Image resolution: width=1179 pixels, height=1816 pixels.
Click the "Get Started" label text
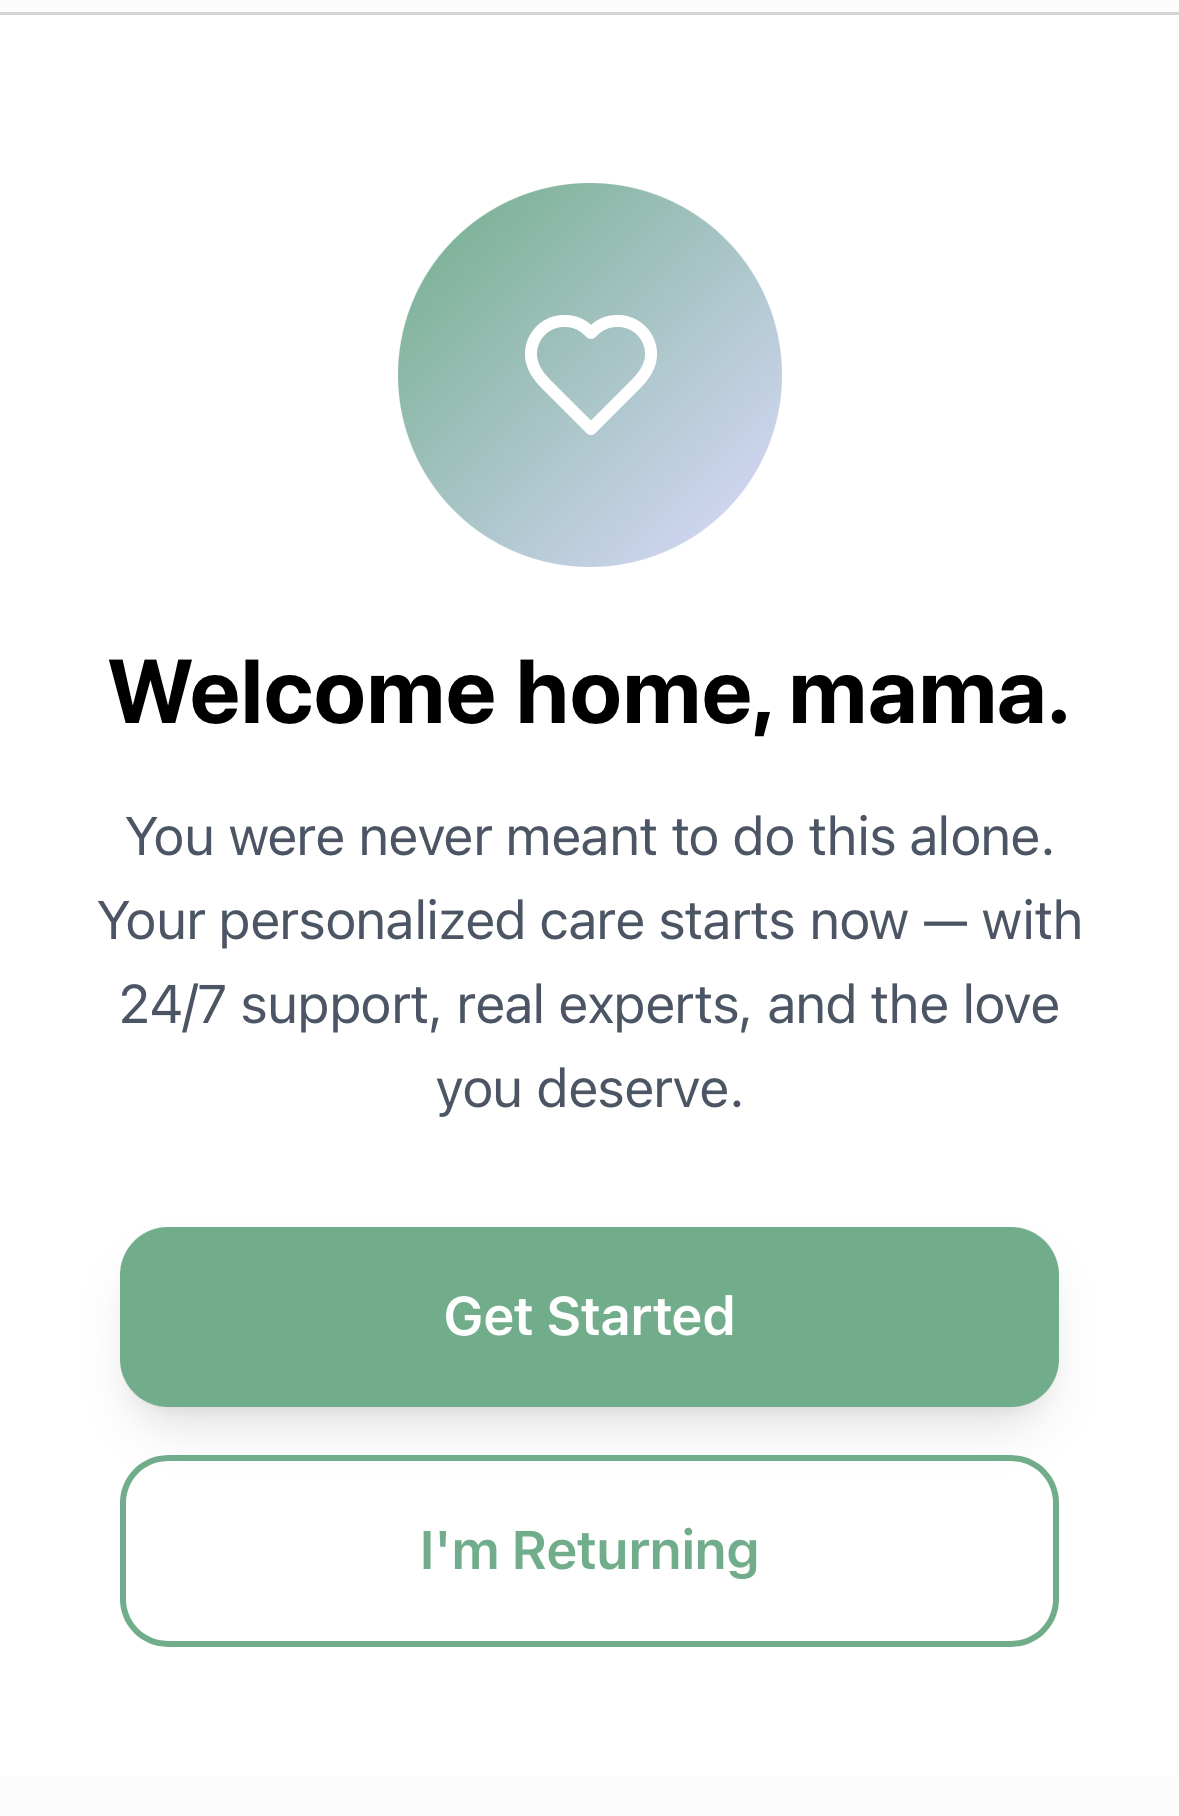click(589, 1316)
